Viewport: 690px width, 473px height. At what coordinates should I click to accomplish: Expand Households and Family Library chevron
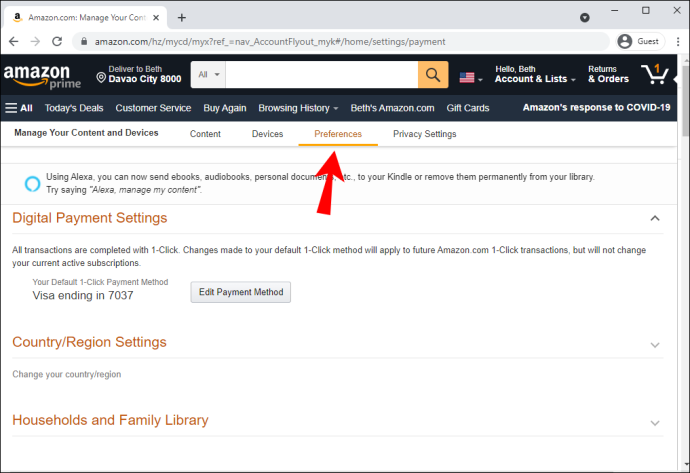pos(655,423)
